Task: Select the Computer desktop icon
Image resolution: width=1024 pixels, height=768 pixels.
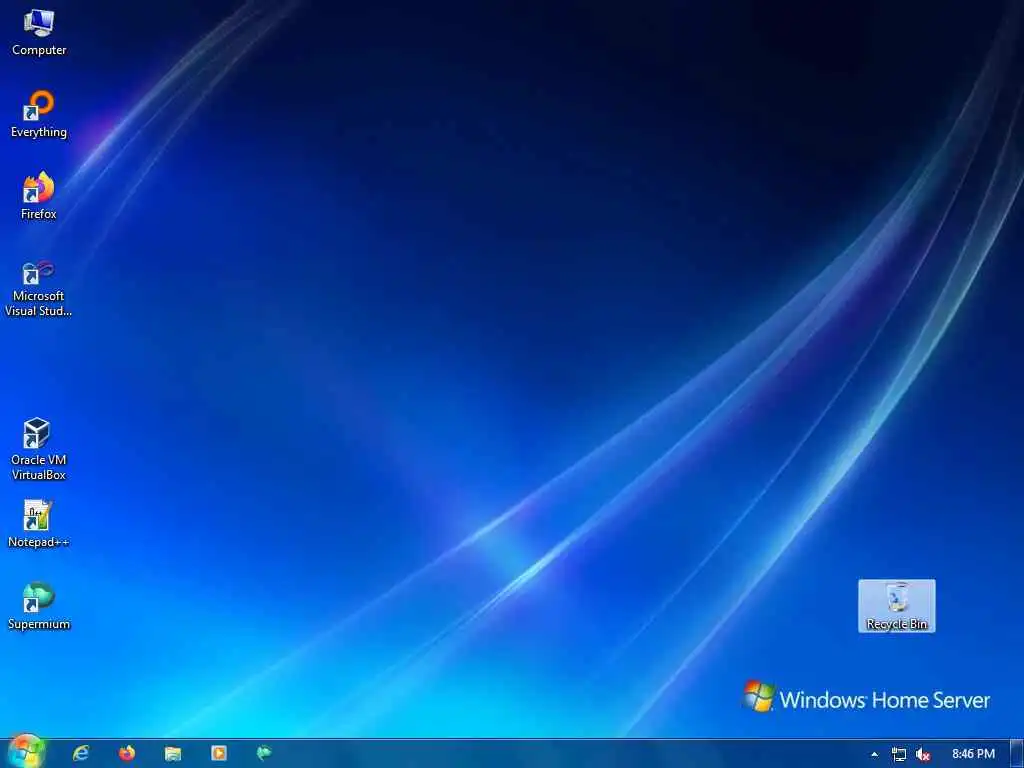Action: pos(39,33)
